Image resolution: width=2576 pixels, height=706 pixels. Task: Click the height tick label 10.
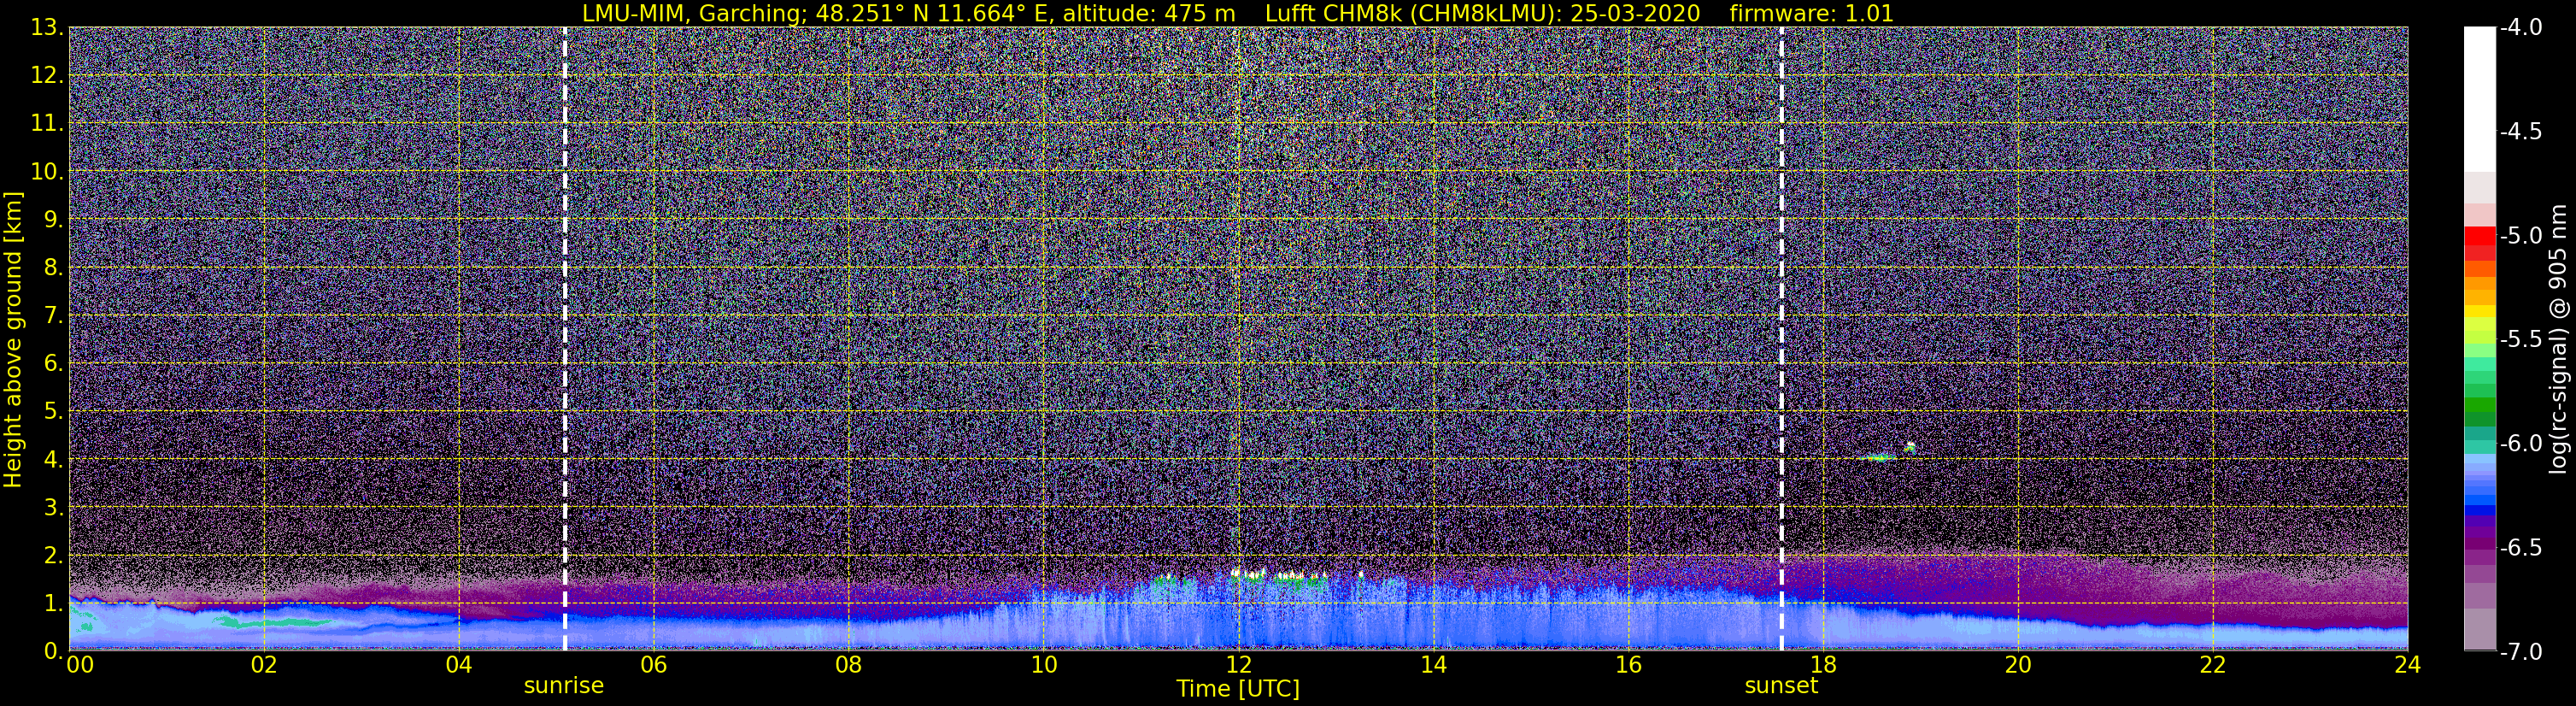point(47,172)
